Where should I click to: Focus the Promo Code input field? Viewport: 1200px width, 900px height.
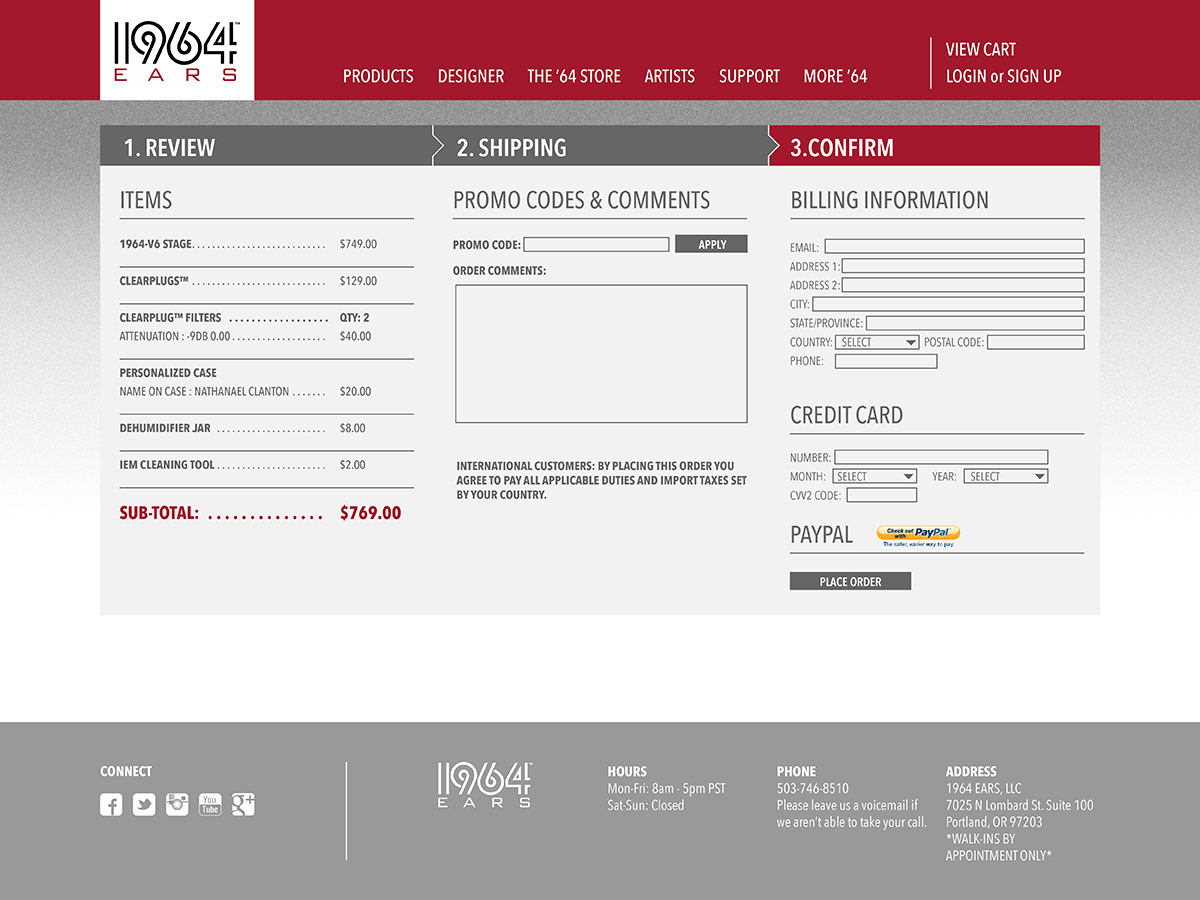coord(596,244)
